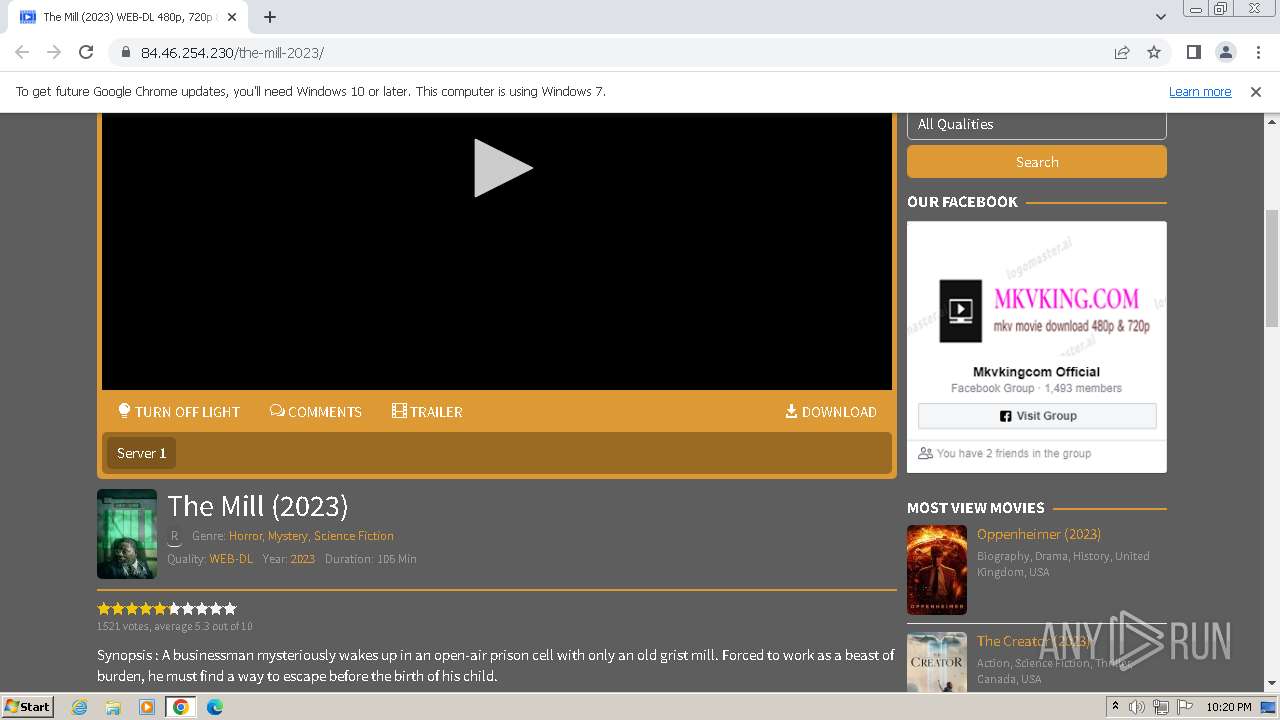Click the Chrome taskbar icon
The height and width of the screenshot is (720, 1280).
coord(181,707)
